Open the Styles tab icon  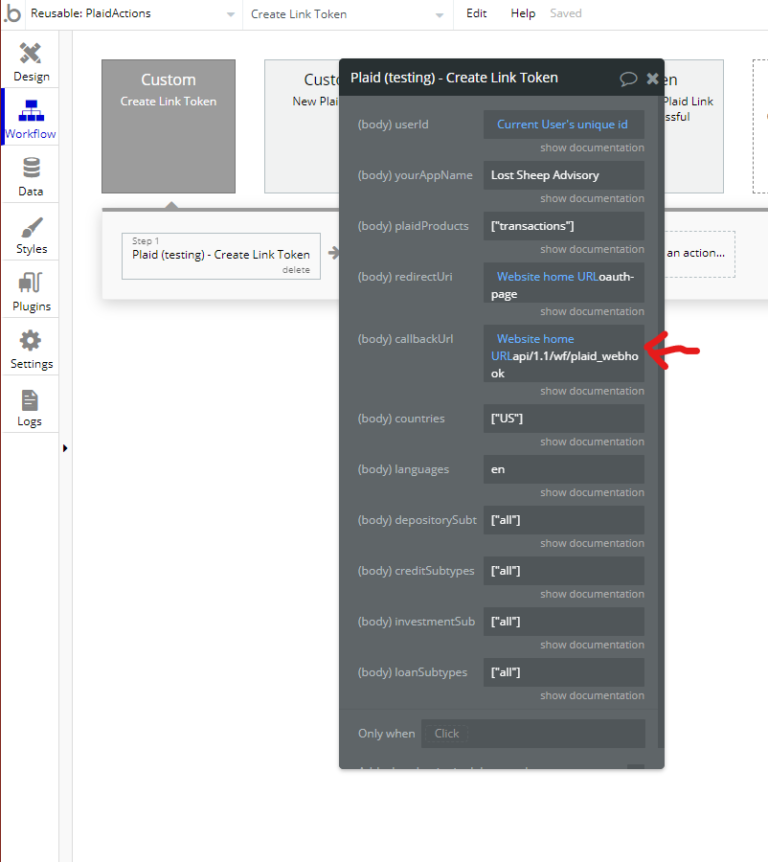[31, 228]
